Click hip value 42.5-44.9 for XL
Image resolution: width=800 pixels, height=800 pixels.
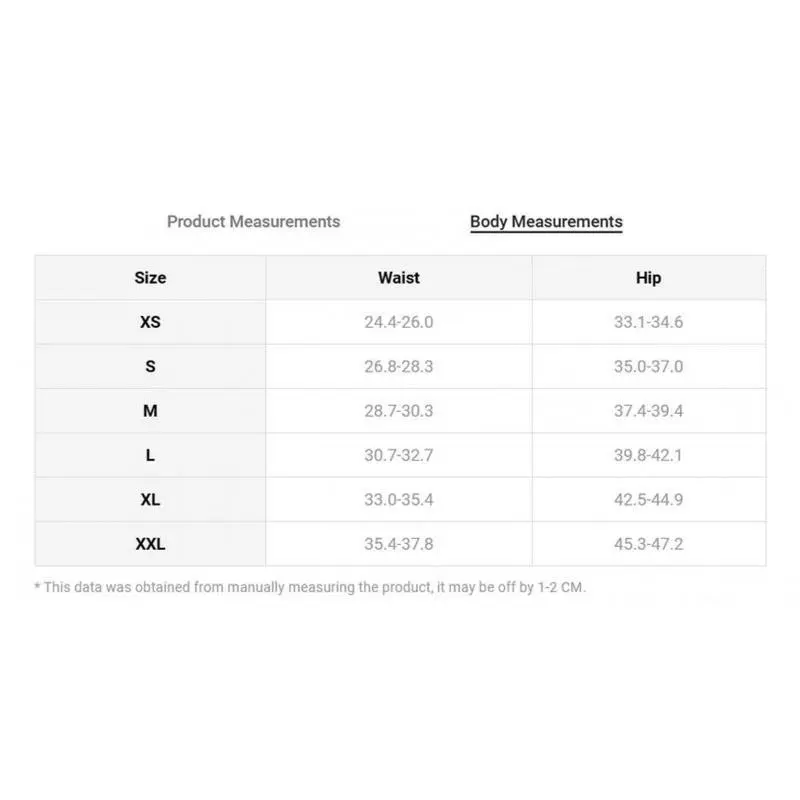pos(648,500)
